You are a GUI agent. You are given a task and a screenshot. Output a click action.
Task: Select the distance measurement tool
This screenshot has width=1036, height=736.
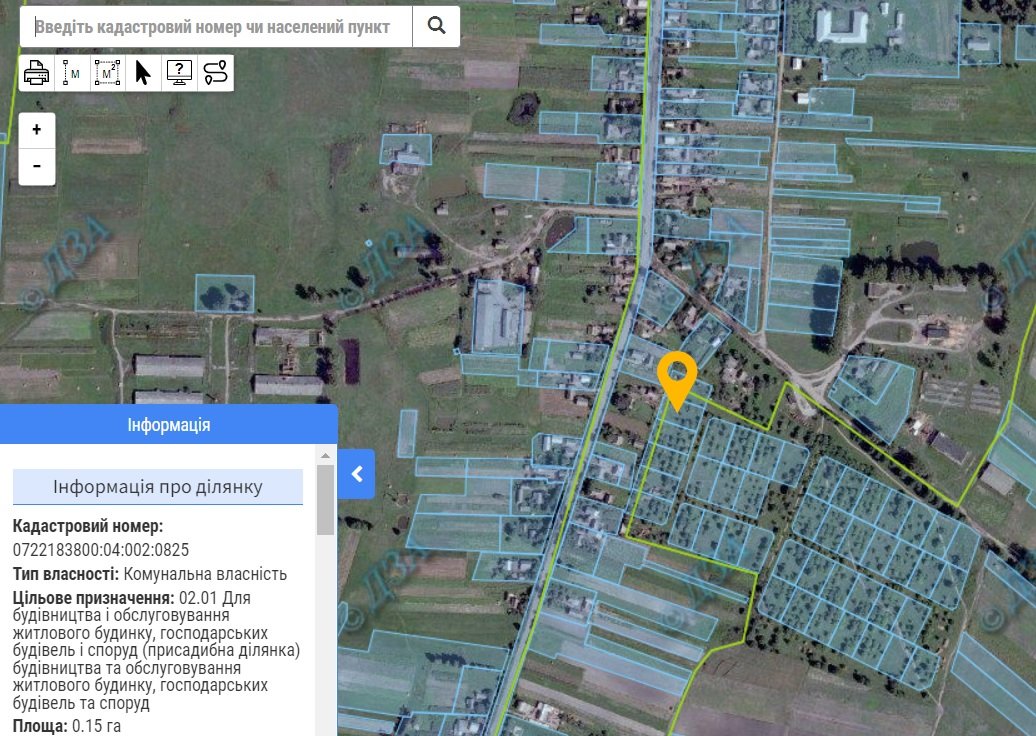[x=72, y=73]
